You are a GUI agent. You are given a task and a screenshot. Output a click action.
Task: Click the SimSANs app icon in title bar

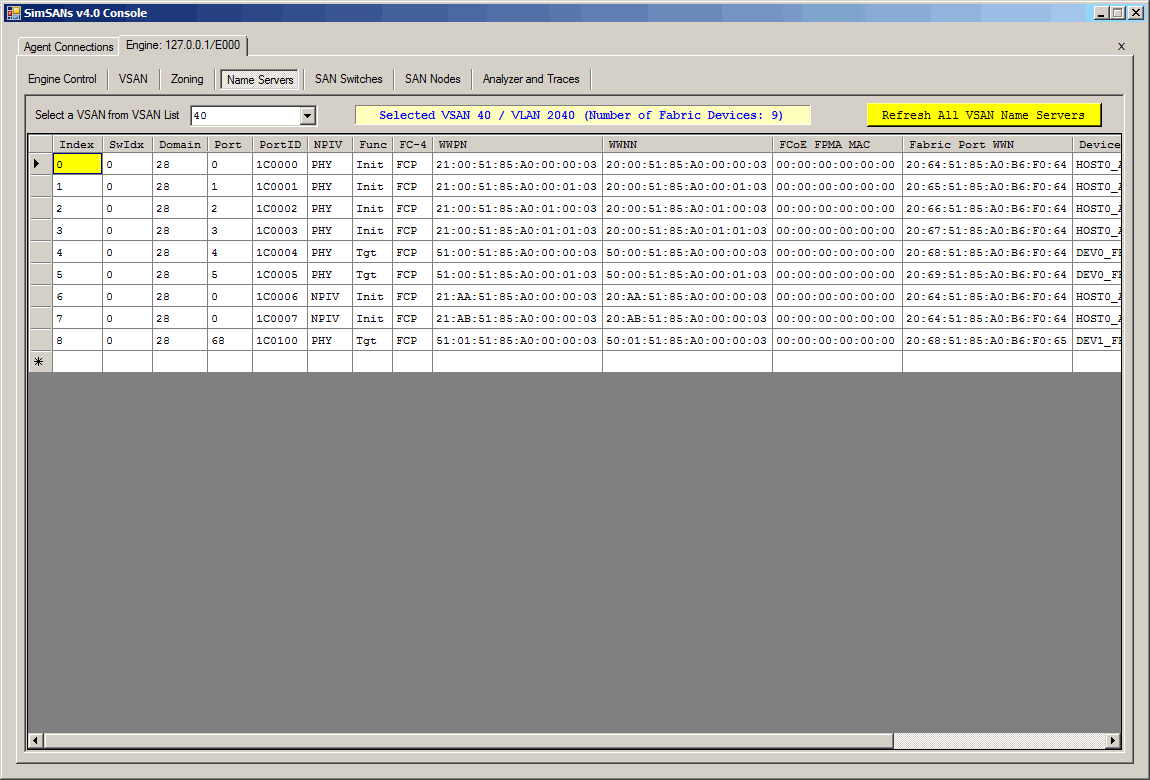(x=14, y=13)
